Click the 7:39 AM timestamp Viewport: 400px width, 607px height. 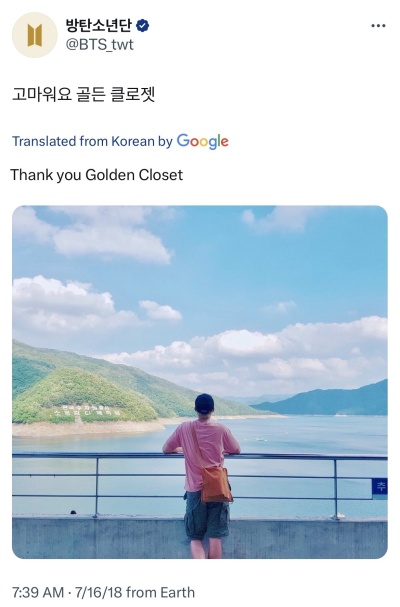[38, 592]
